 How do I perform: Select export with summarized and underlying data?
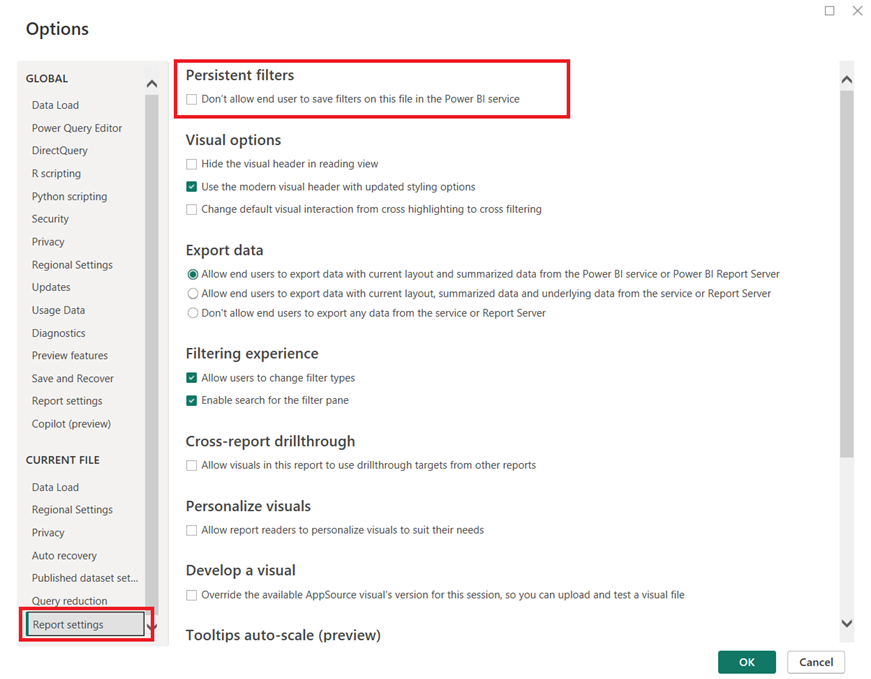pos(191,292)
